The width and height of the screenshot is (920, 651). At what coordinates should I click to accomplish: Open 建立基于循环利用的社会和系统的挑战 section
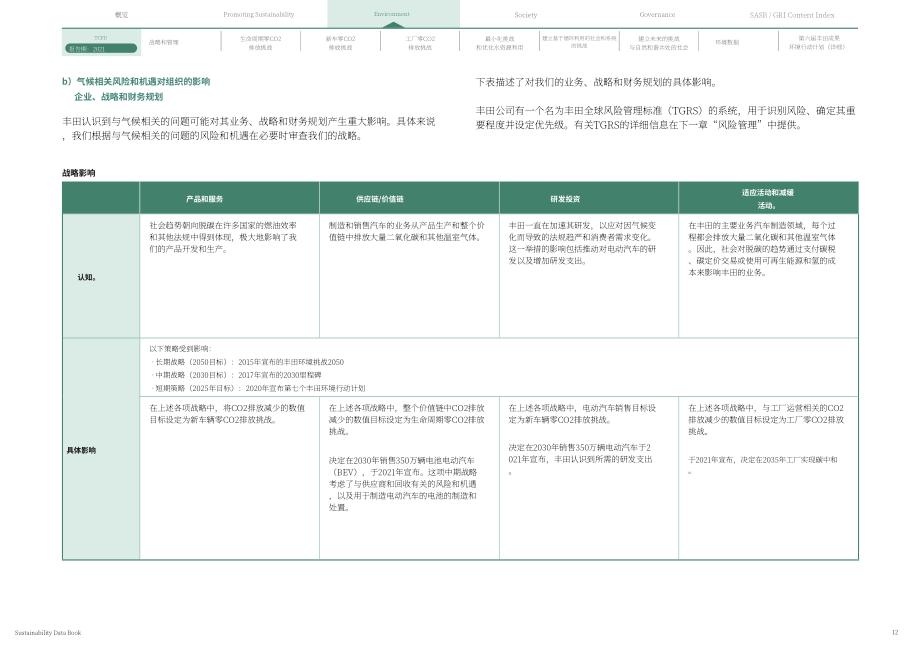579,42
